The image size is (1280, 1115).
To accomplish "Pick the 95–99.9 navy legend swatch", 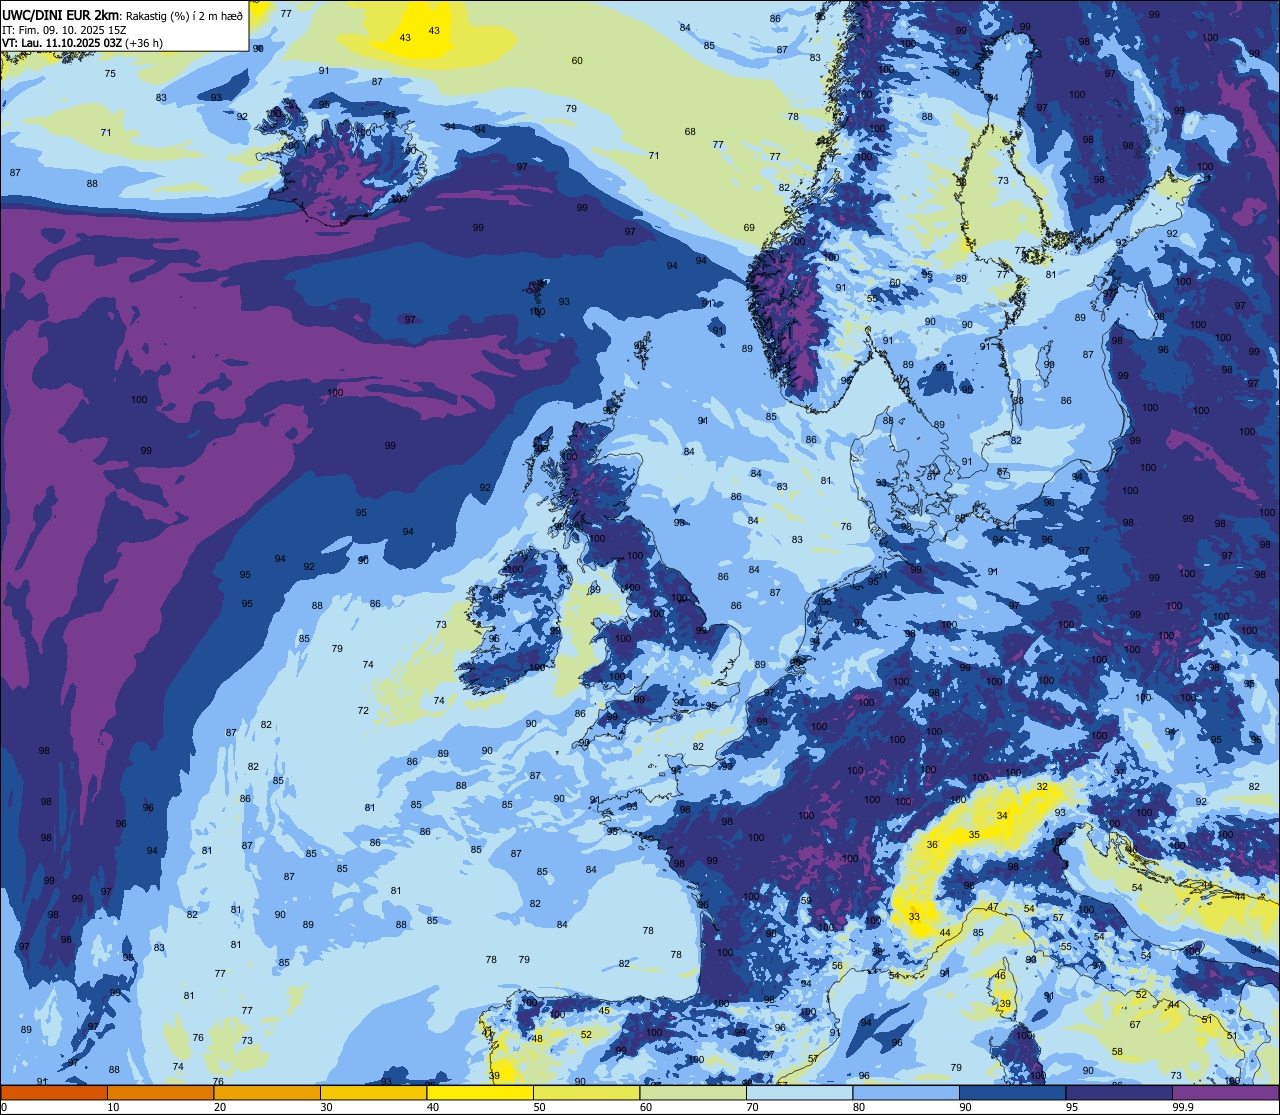I will coord(1119,1092).
